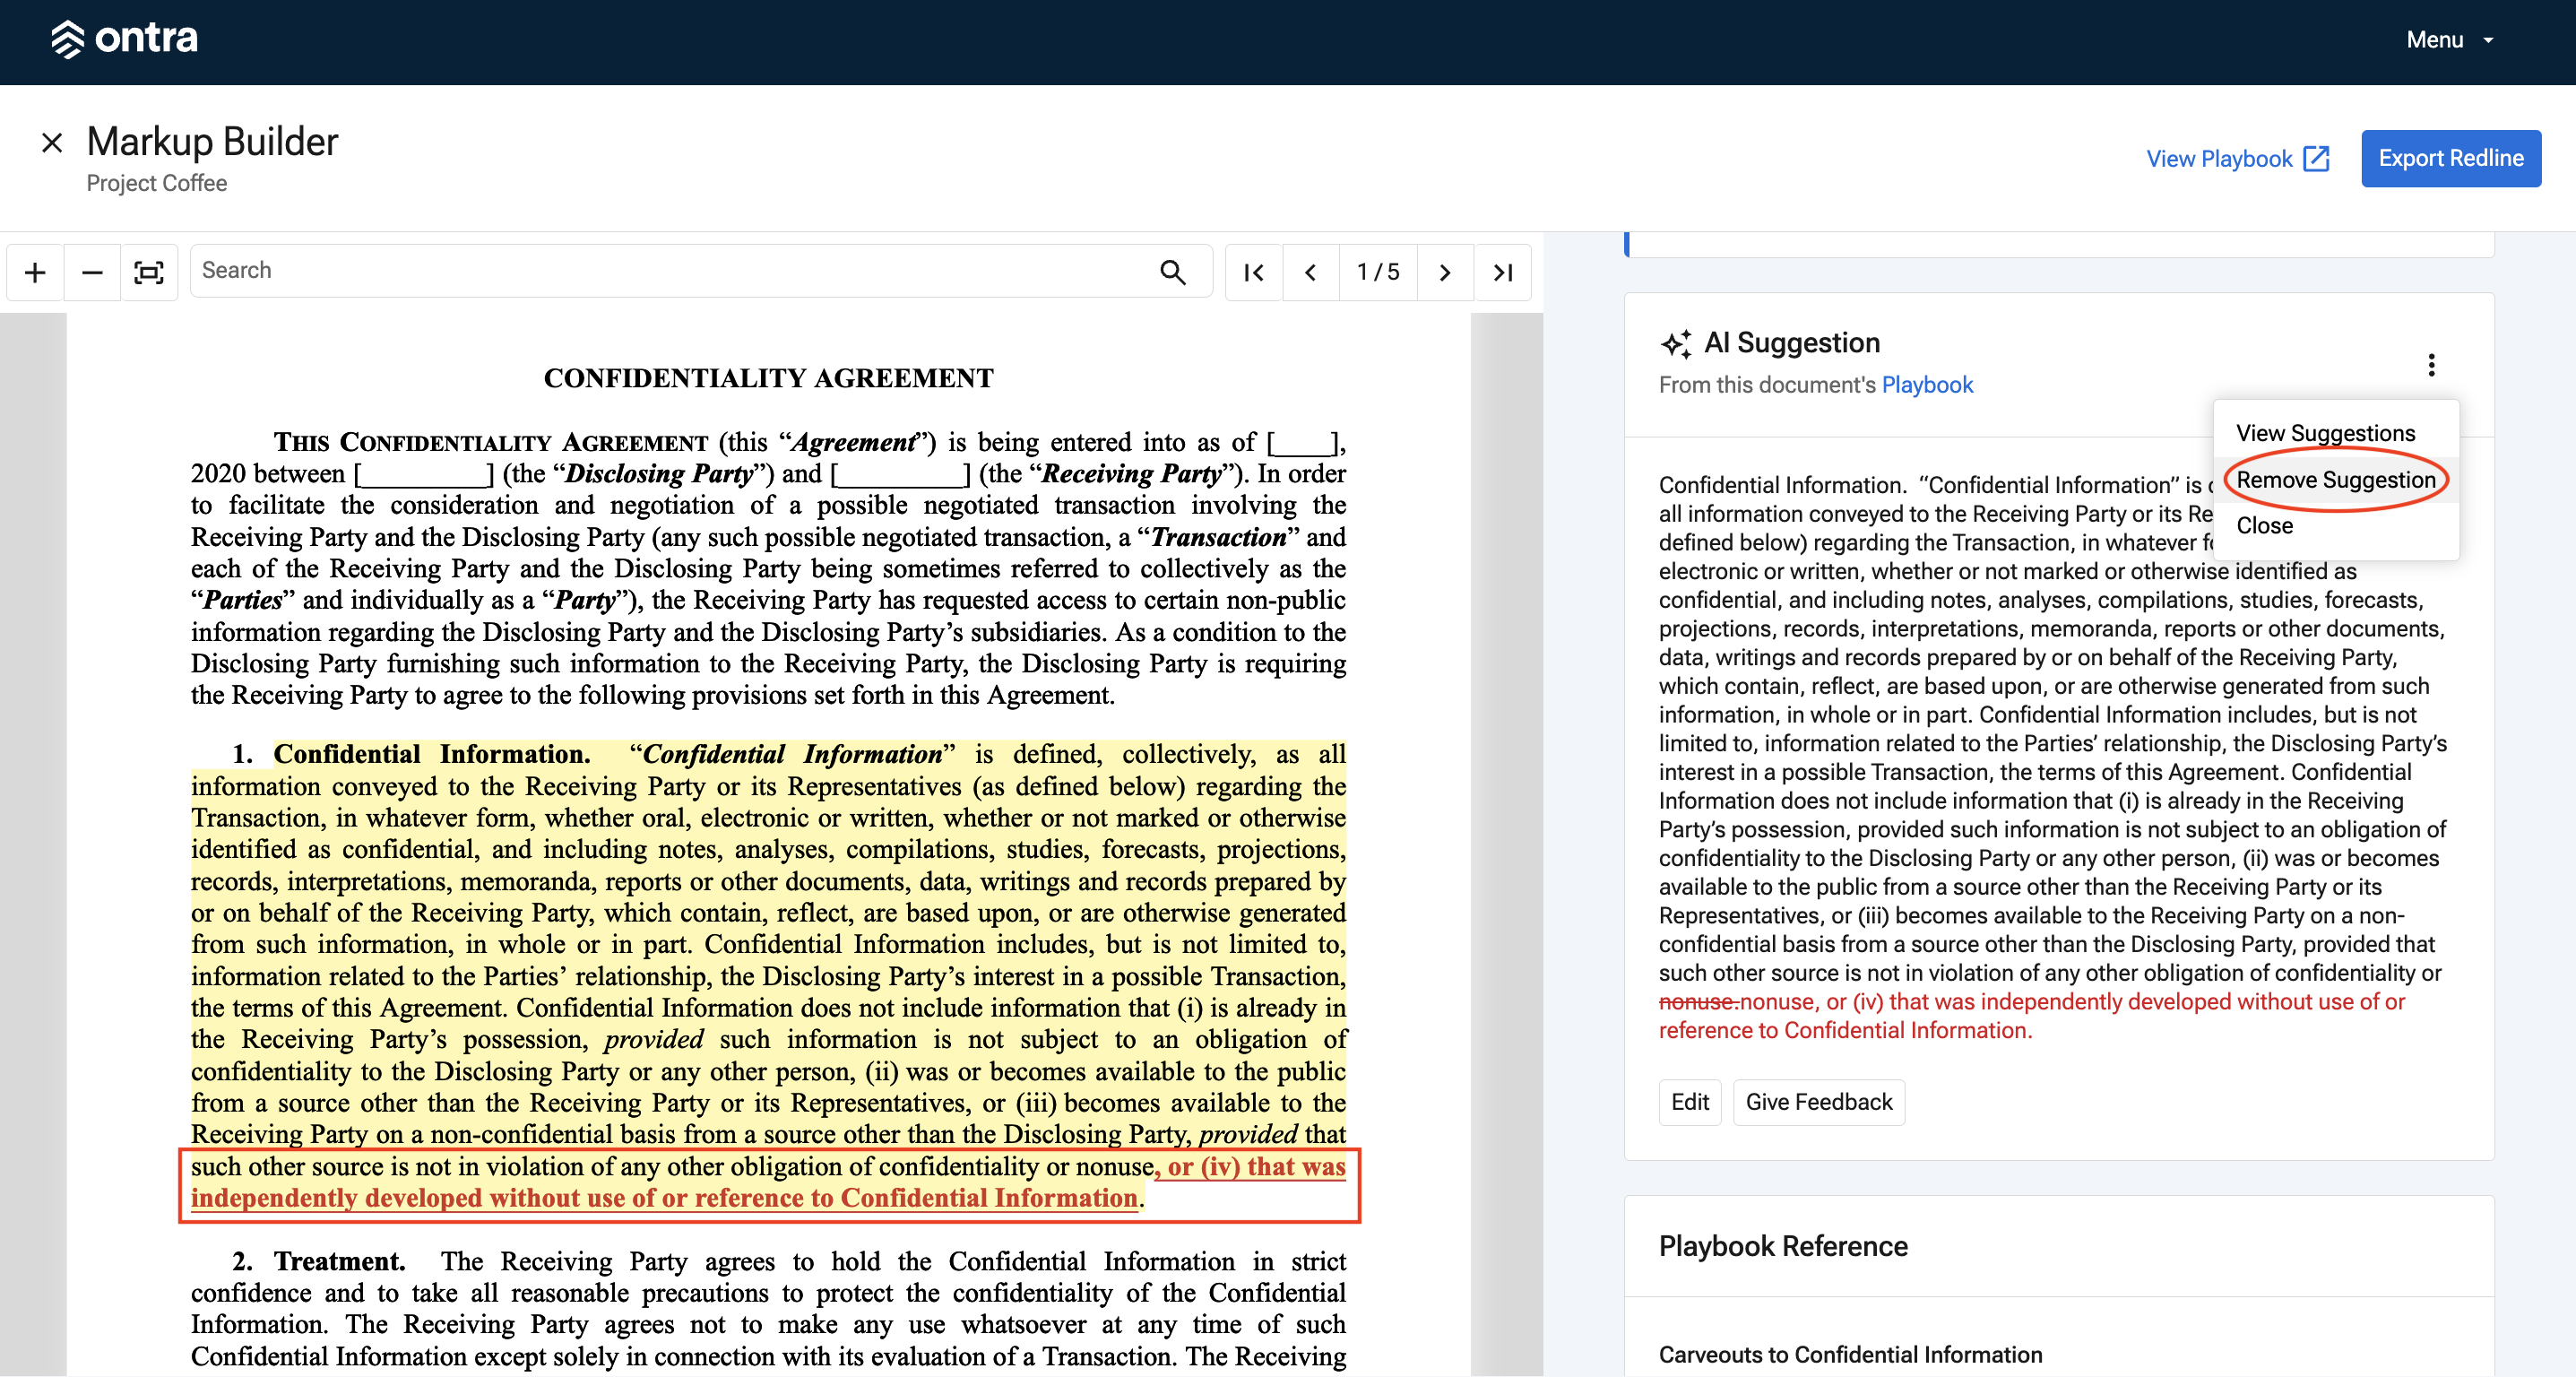Viewport: 2576px width, 1377px height.
Task: Click the red inserted clause in document
Action: pos(768,1183)
